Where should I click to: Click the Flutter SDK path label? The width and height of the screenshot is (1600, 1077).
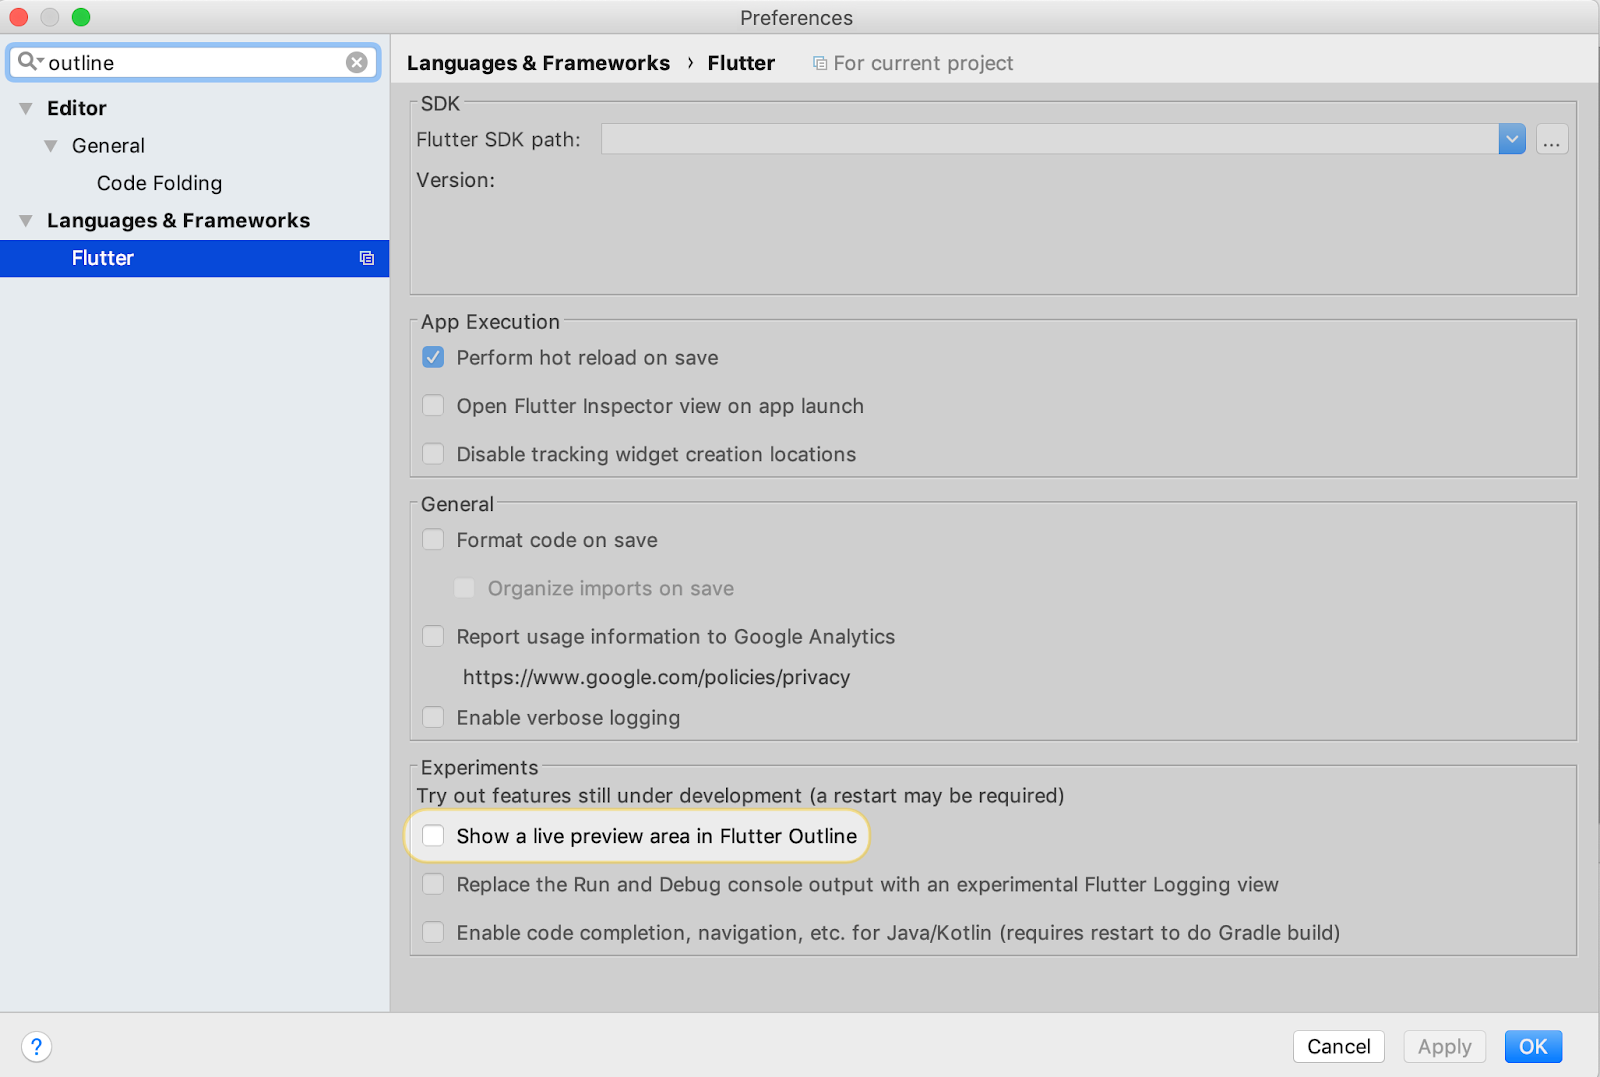[x=498, y=139]
